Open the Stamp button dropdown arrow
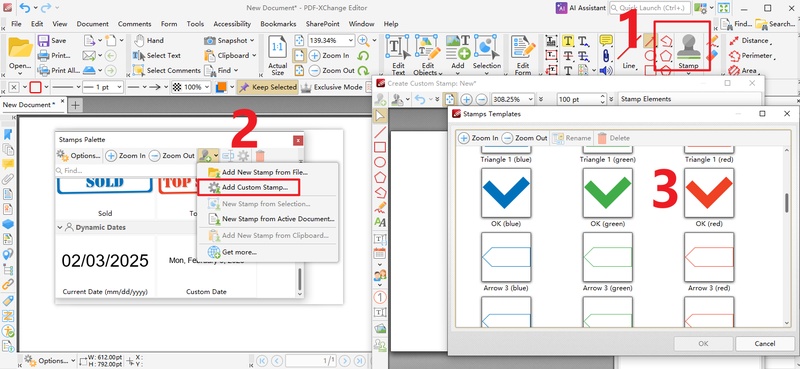800x369 pixels. pos(688,73)
